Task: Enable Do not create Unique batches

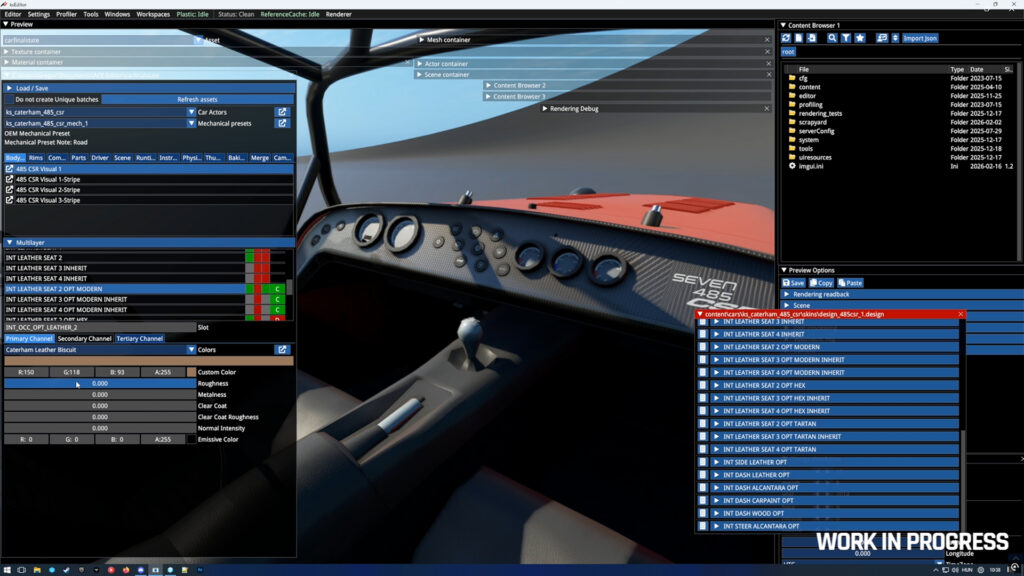Action: point(8,100)
